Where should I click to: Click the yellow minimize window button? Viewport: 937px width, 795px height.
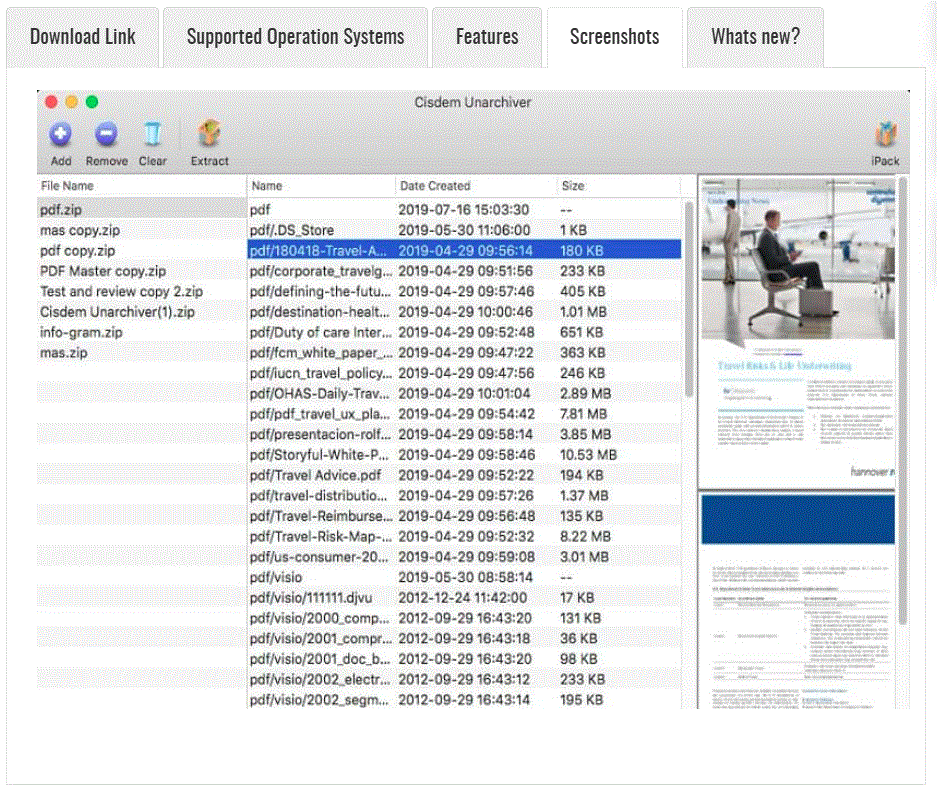(x=72, y=102)
